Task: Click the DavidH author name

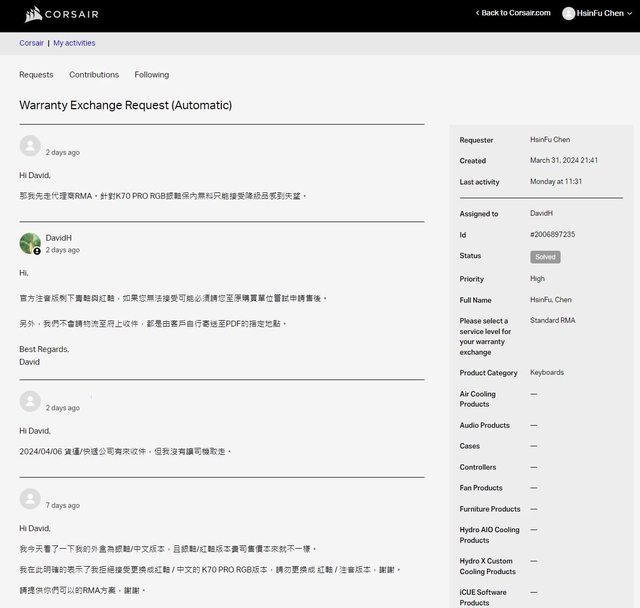Action: pos(59,238)
